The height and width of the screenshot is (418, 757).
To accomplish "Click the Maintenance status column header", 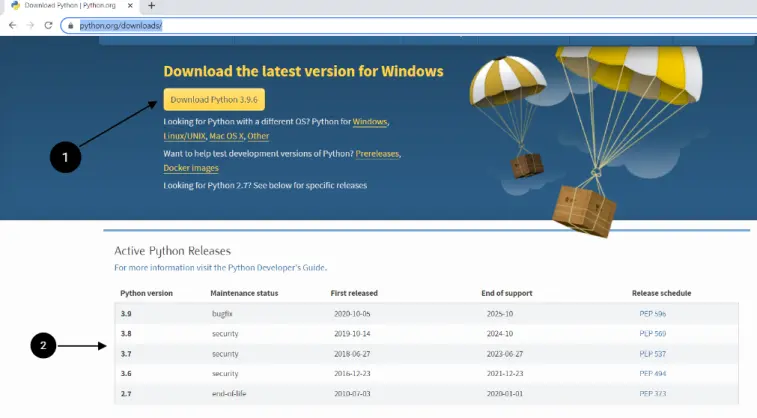I will 244,293.
